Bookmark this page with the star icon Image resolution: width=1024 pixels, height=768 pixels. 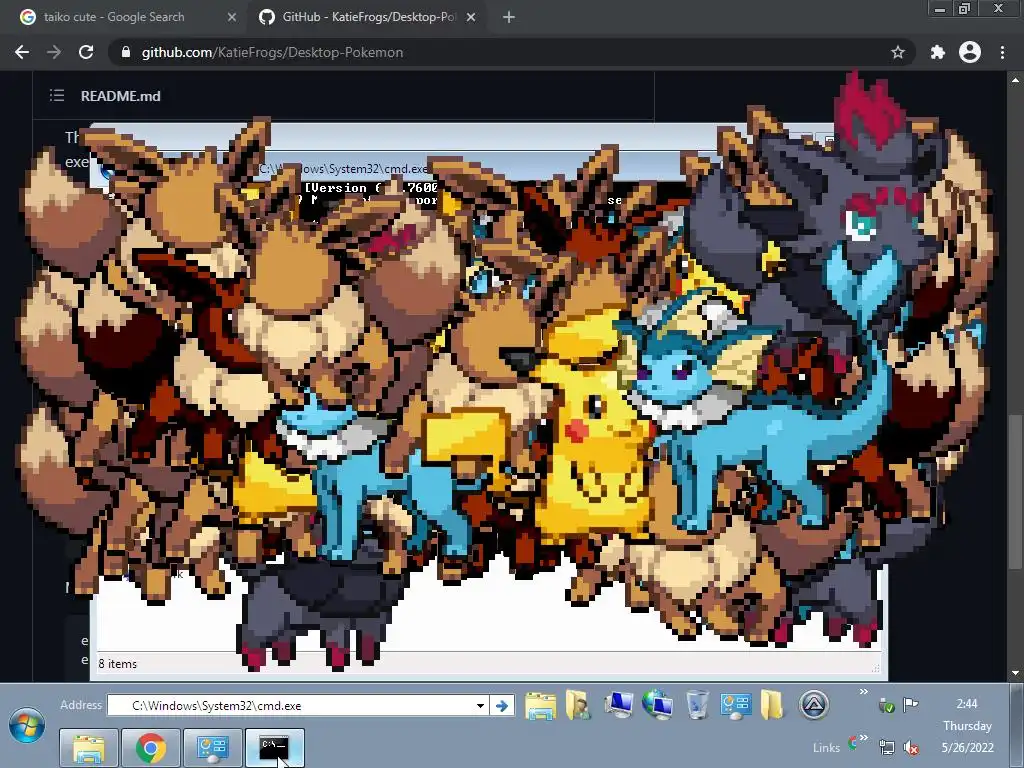click(x=898, y=52)
